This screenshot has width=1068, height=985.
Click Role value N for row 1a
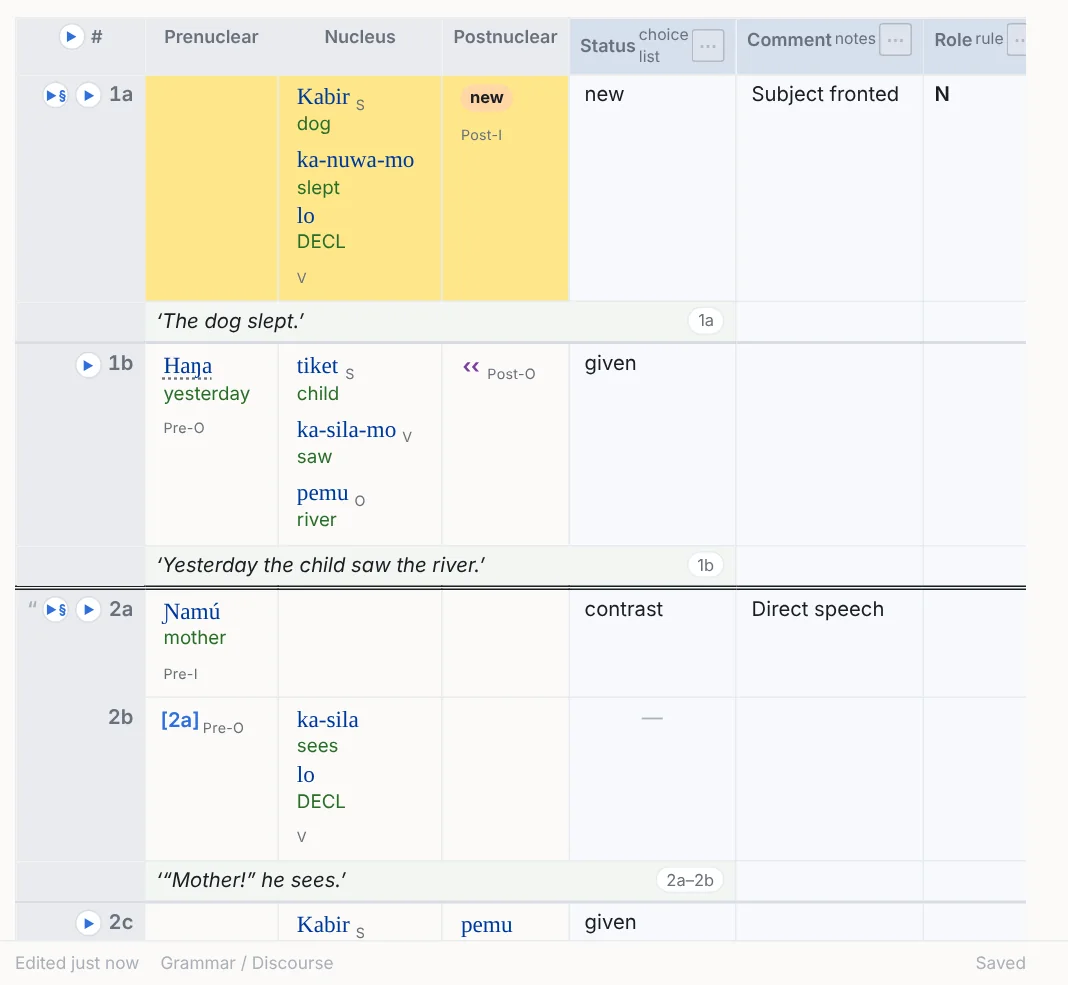[942, 94]
